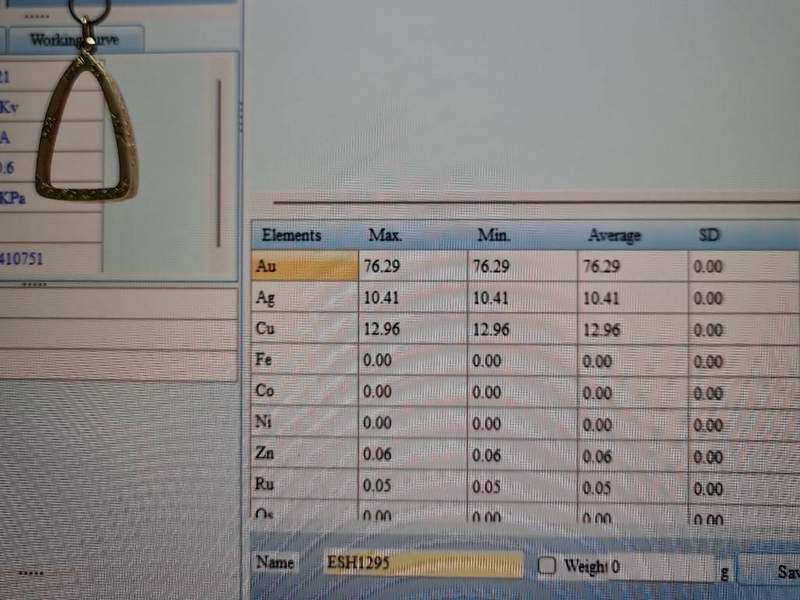
Task: Click the Min. column header
Action: 494,236
